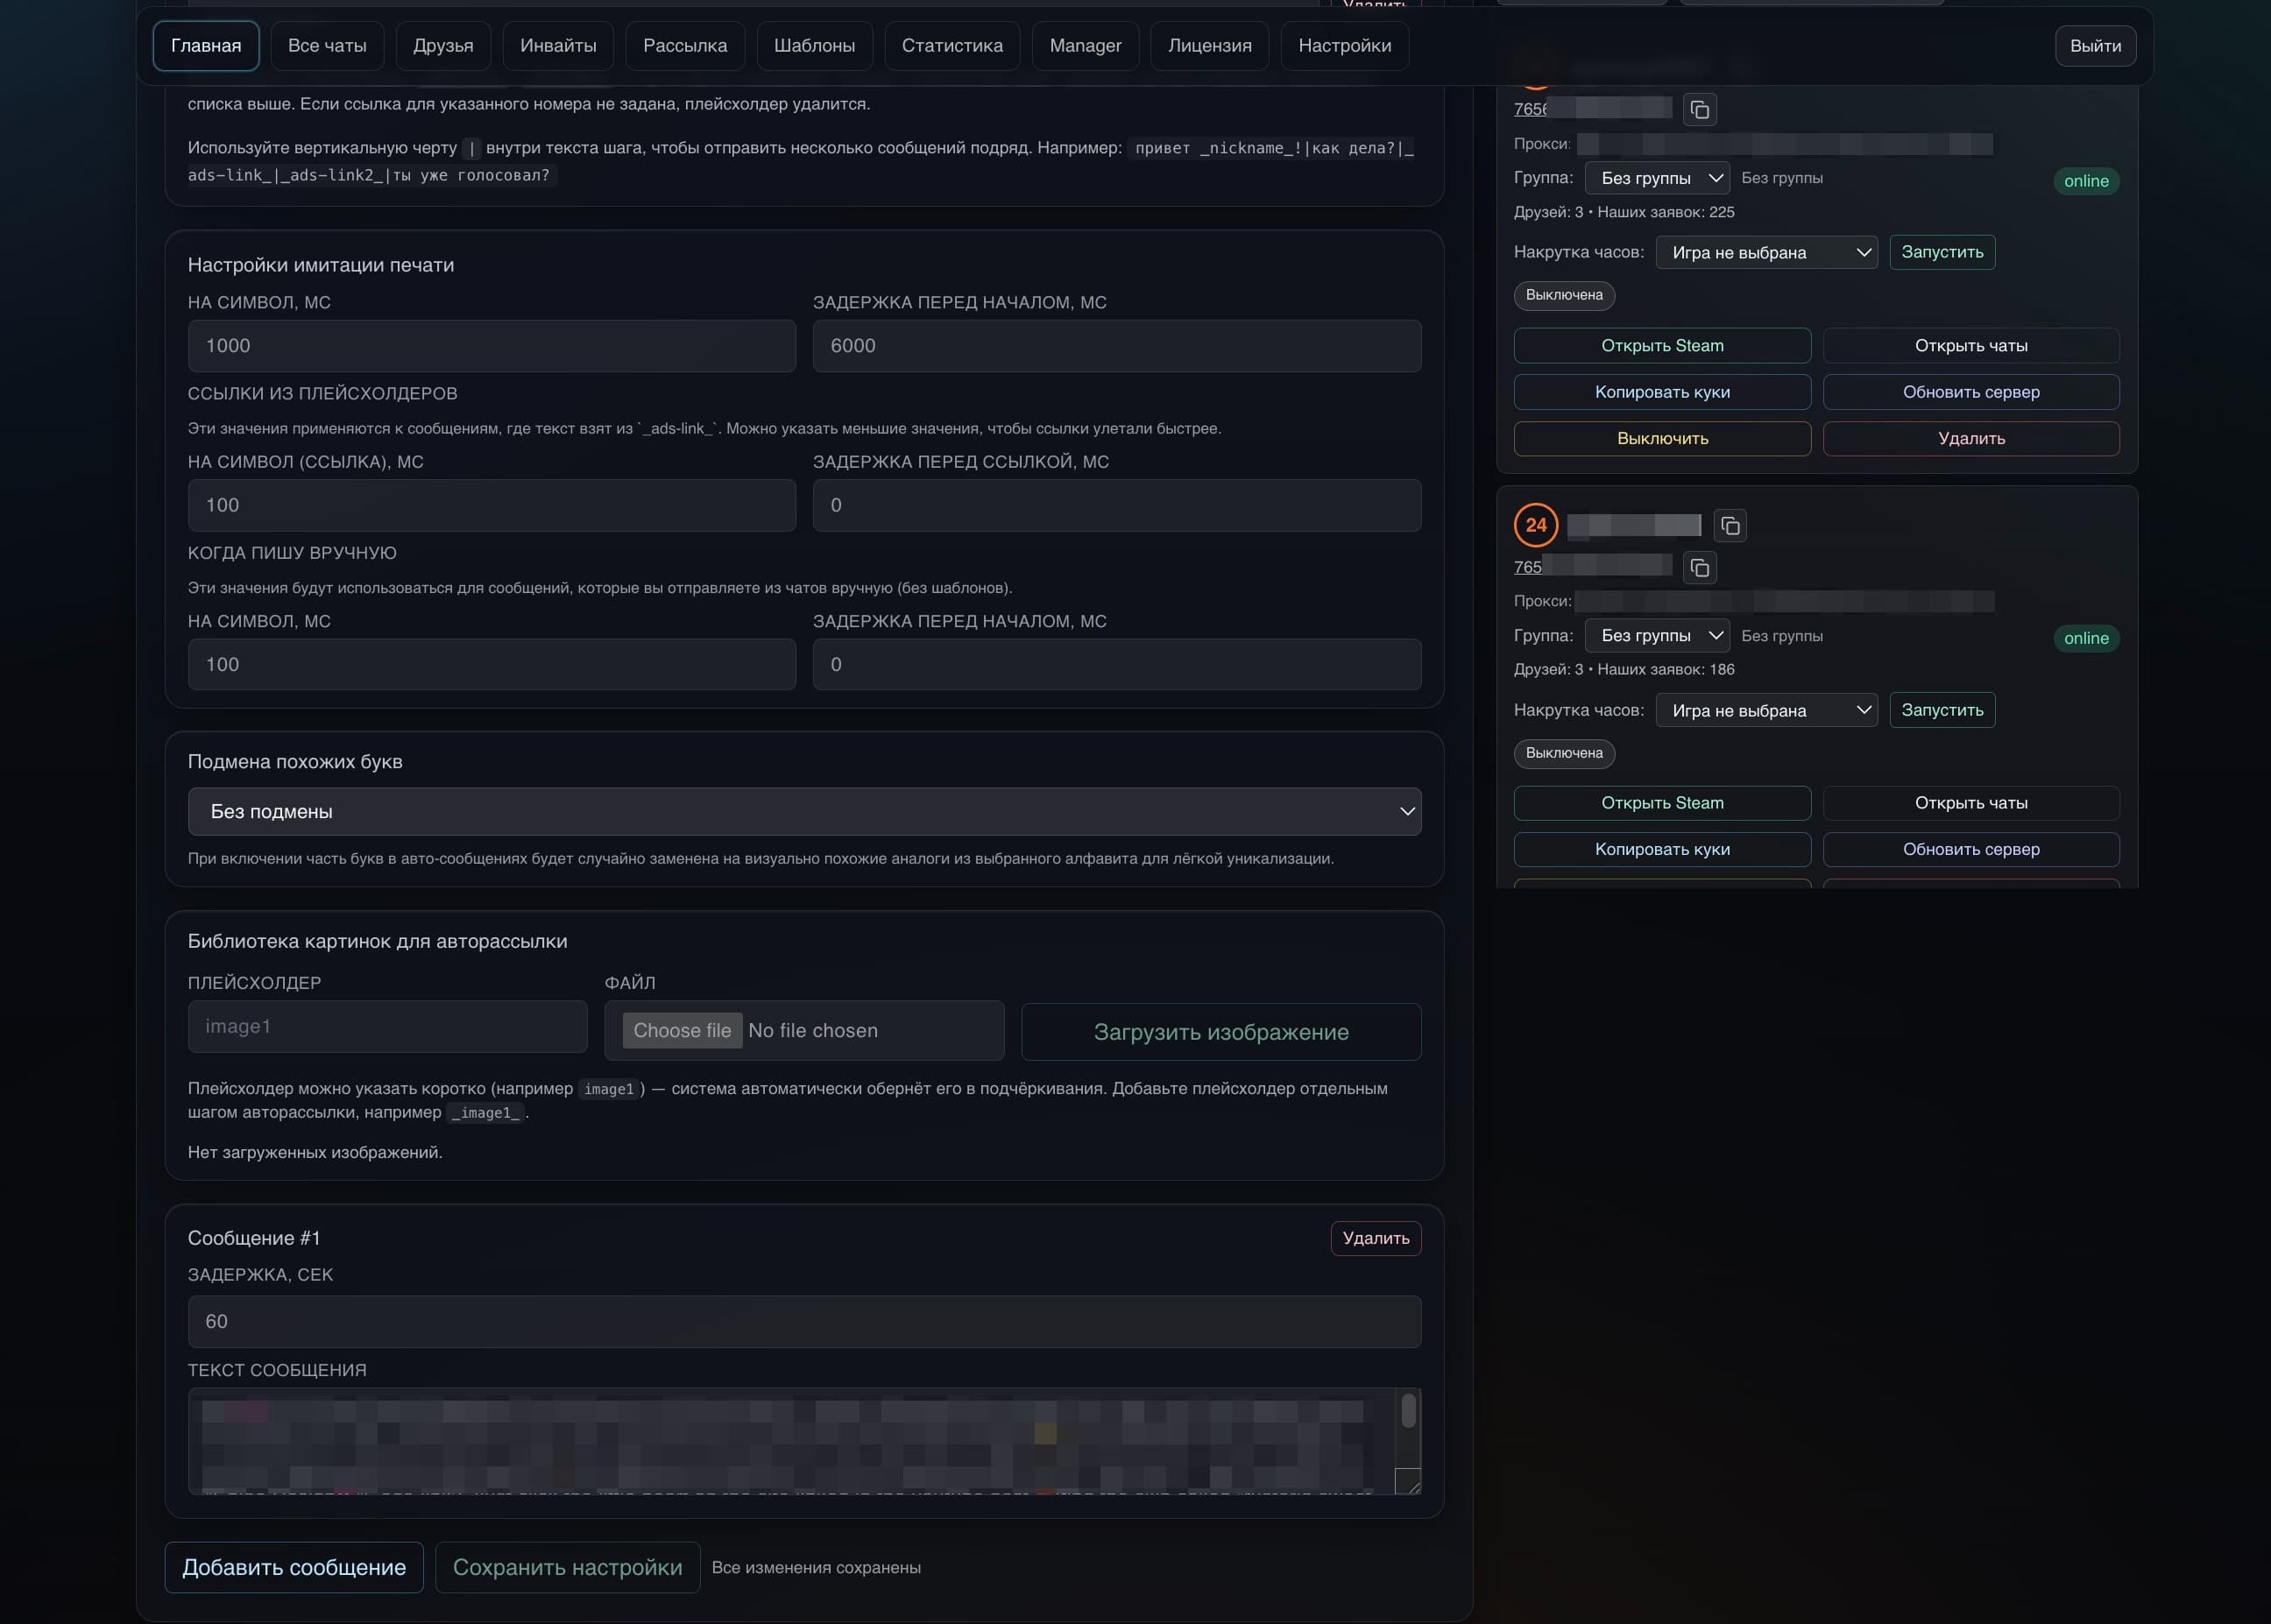This screenshot has width=2271, height=1624.
Task: Delete Сообщение #1 with Удалить button
Action: (x=1375, y=1238)
